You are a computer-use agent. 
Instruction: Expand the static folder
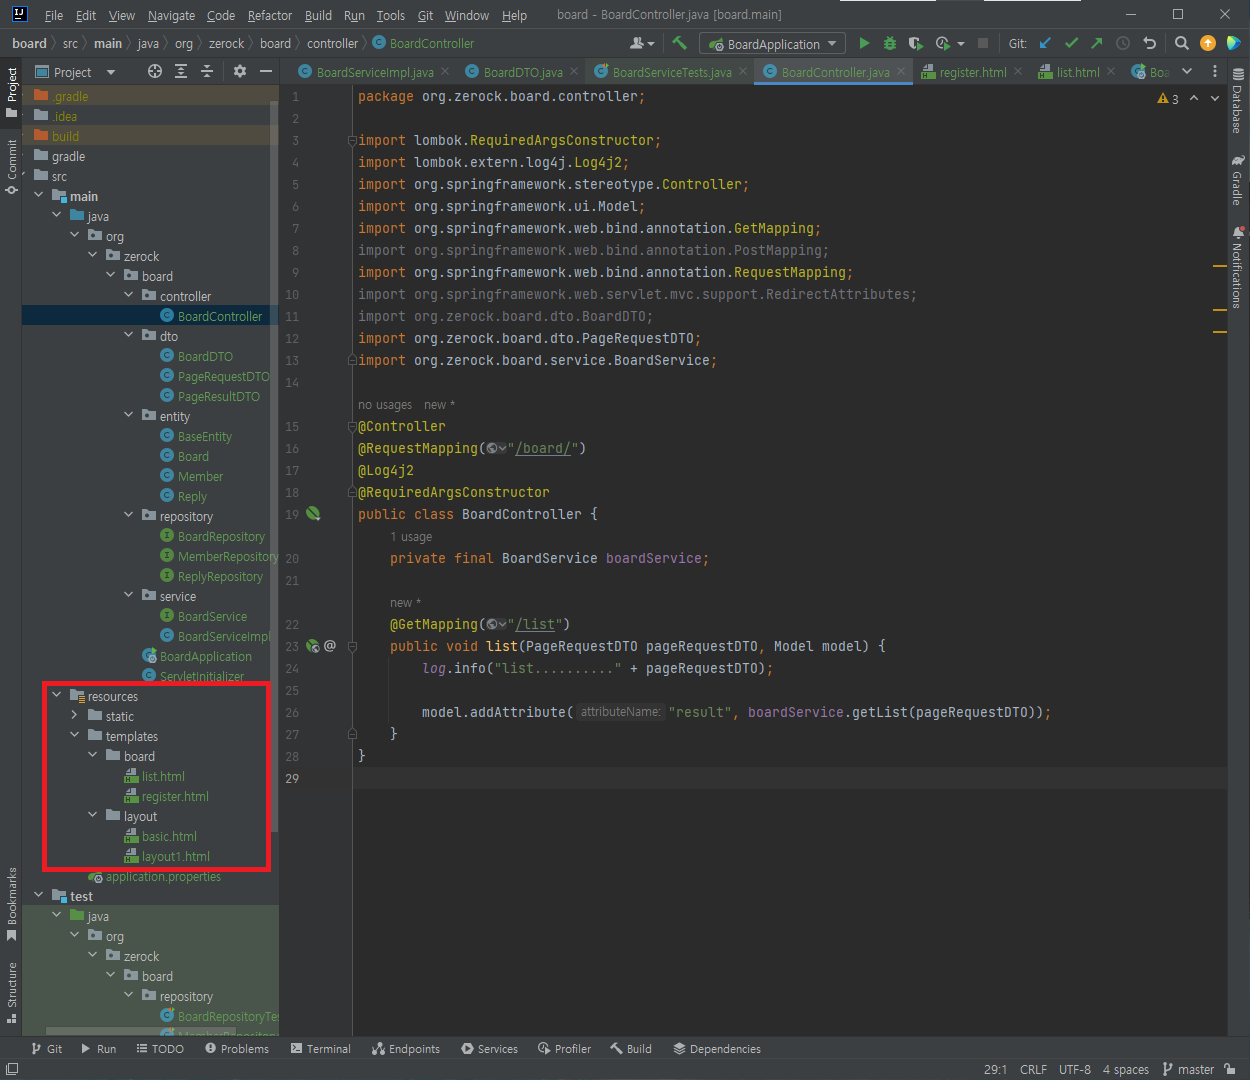[x=75, y=715]
